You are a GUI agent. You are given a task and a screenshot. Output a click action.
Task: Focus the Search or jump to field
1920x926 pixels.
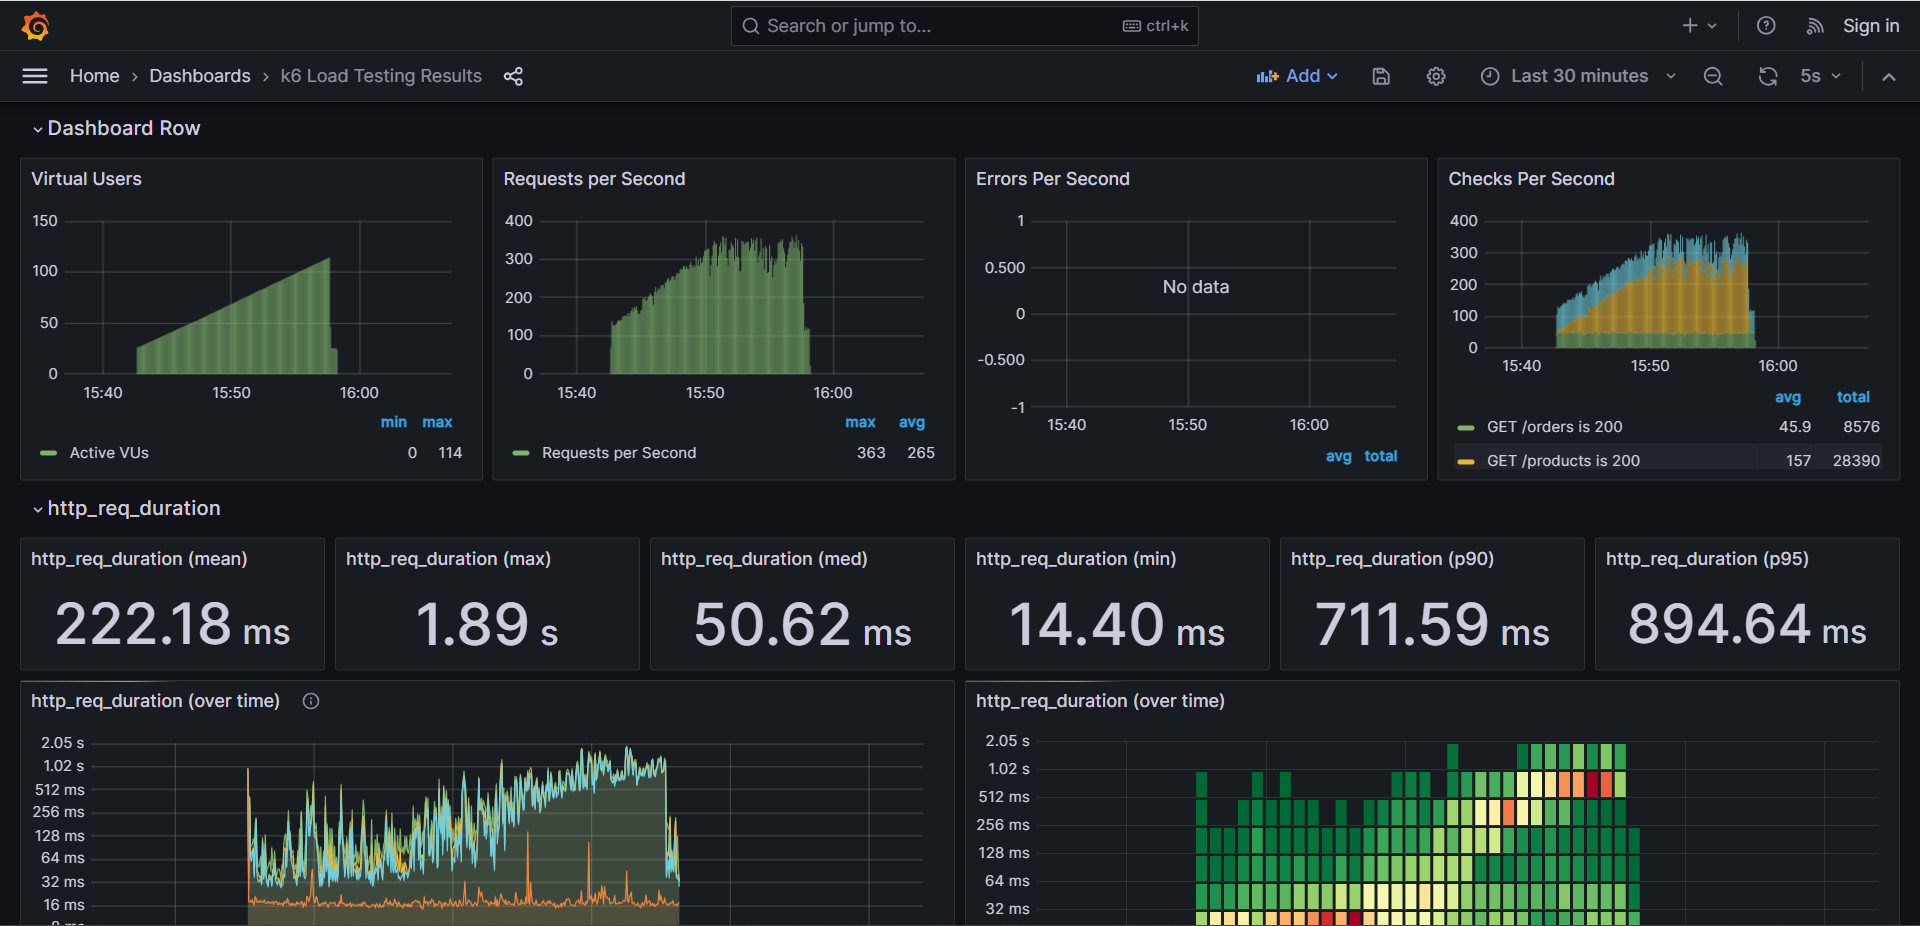(964, 26)
